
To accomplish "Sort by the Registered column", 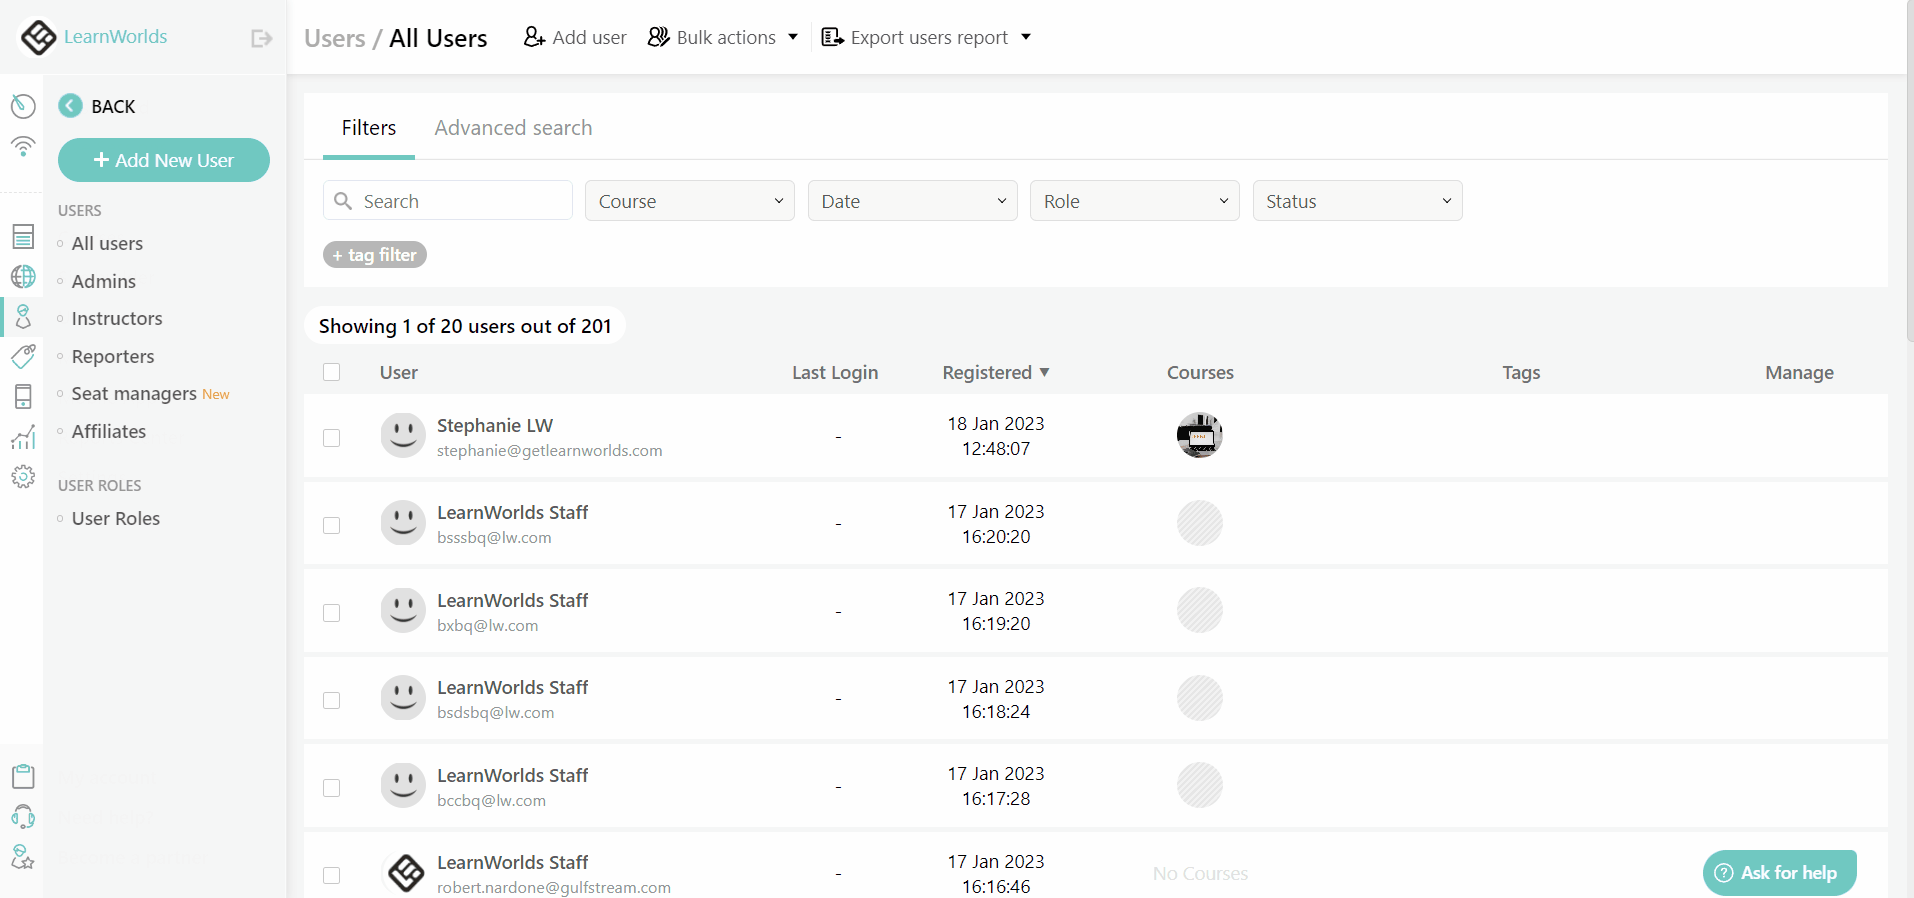I will (996, 372).
